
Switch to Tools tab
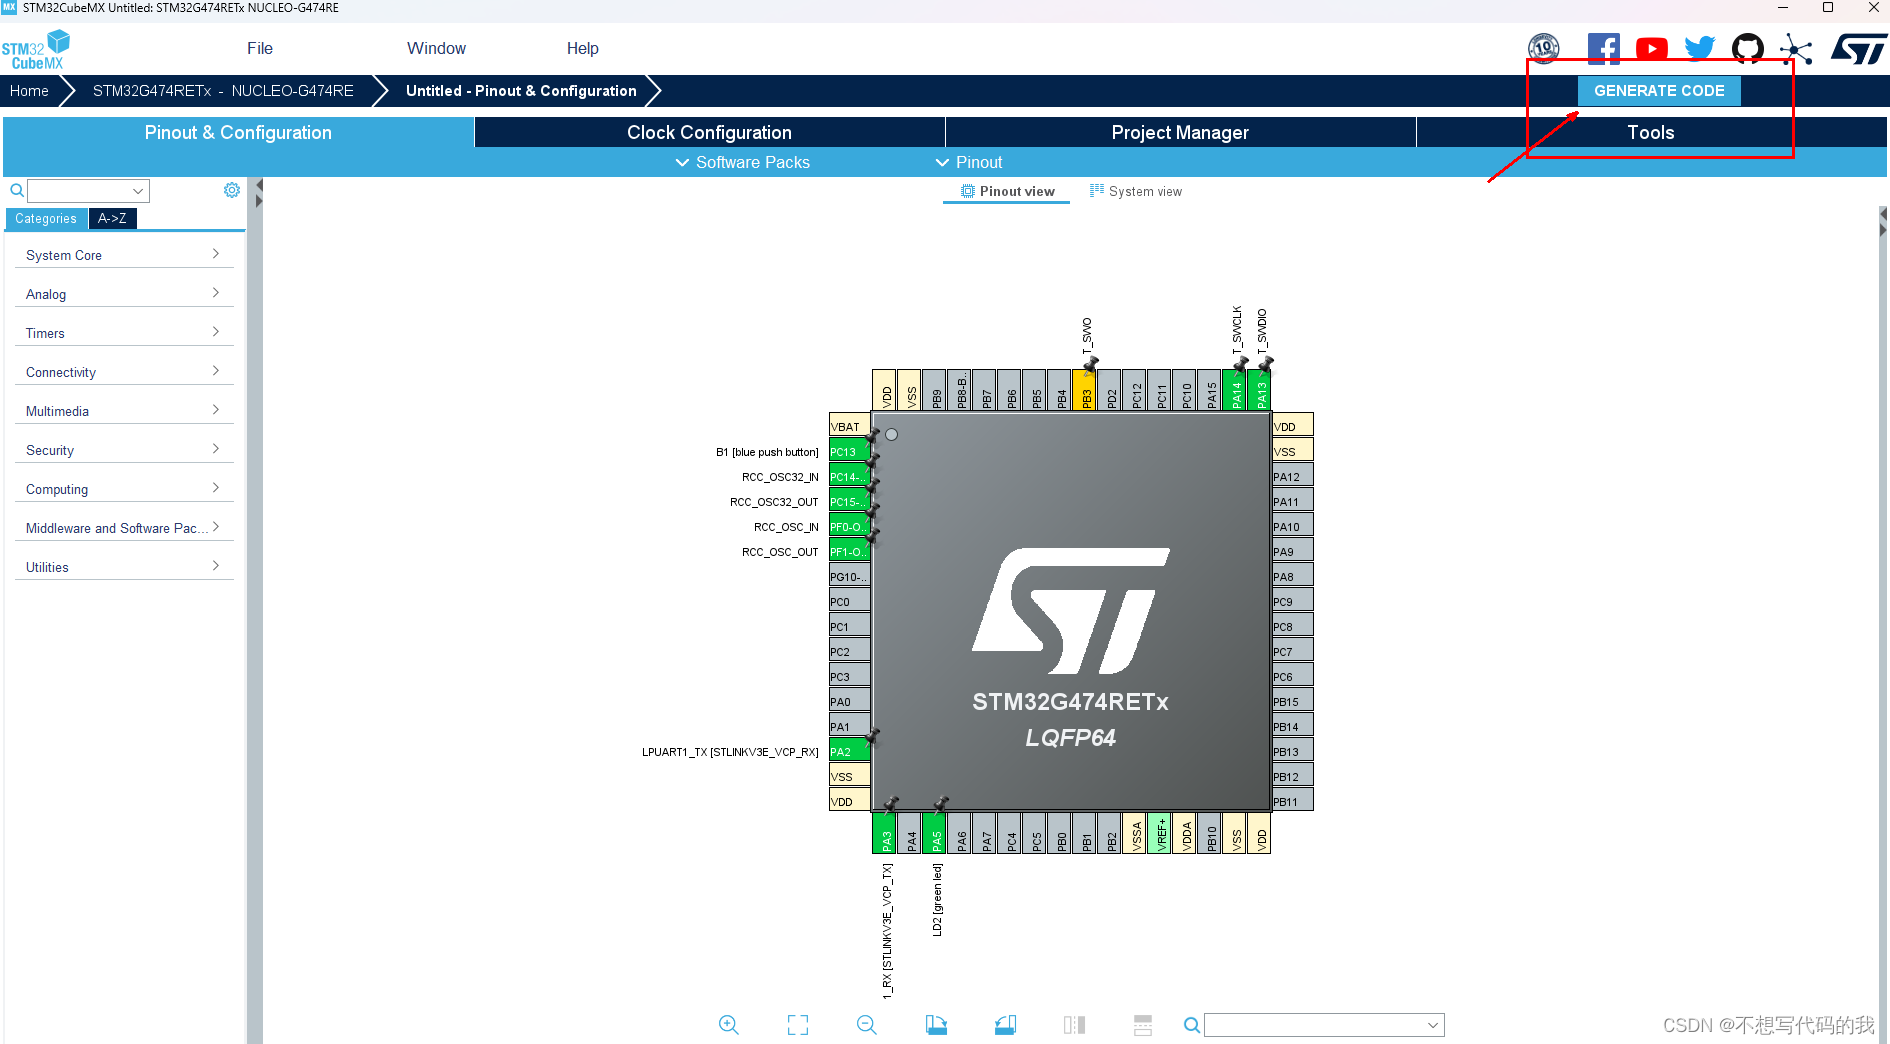pyautogui.click(x=1651, y=133)
